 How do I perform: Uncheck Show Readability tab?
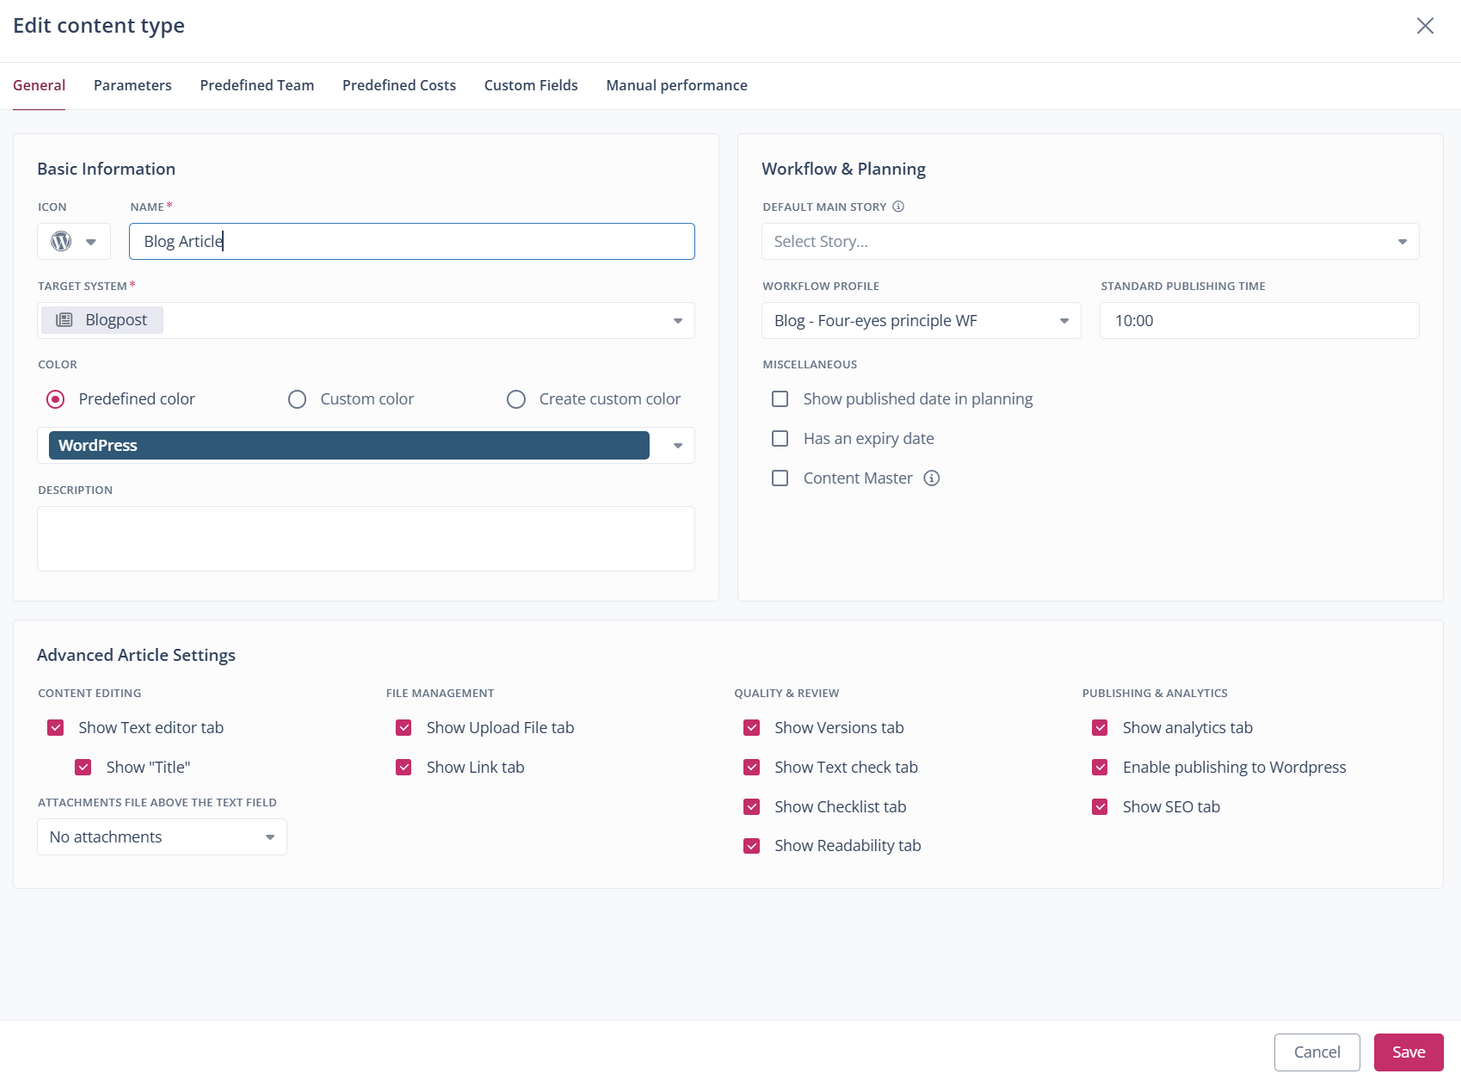(x=752, y=846)
